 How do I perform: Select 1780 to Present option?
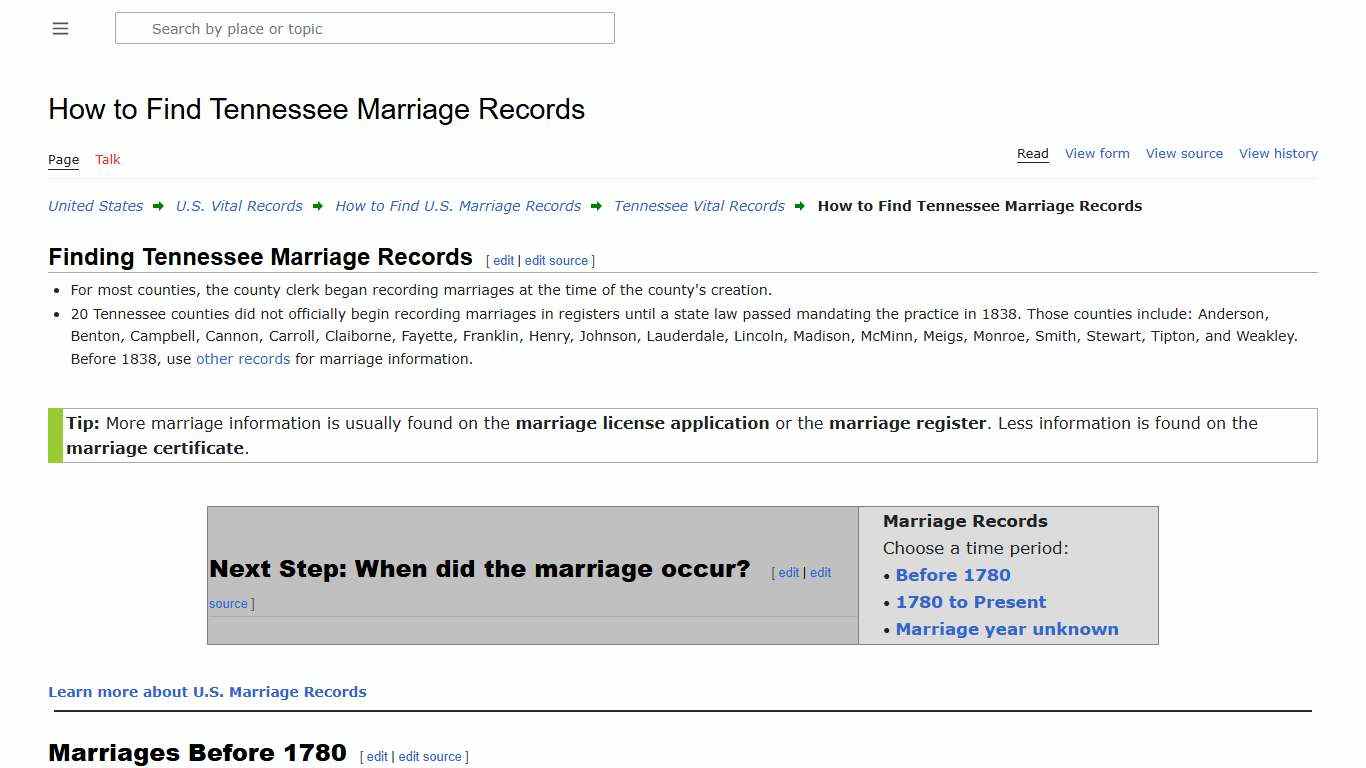tap(970, 602)
